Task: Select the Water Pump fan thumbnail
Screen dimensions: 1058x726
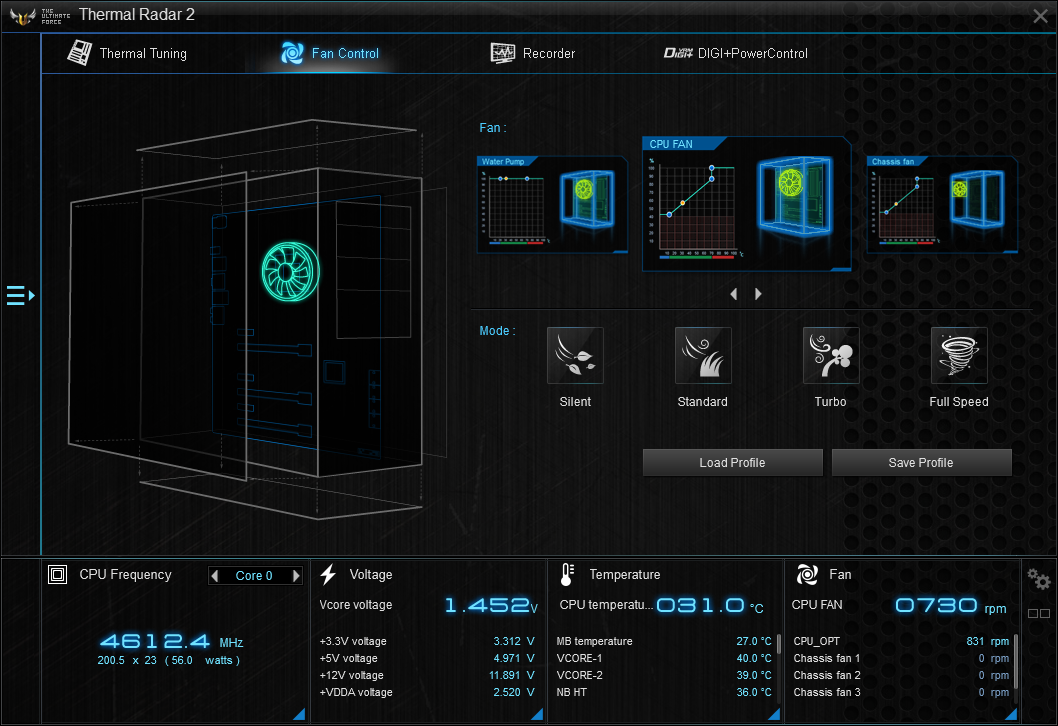Action: tap(552, 205)
